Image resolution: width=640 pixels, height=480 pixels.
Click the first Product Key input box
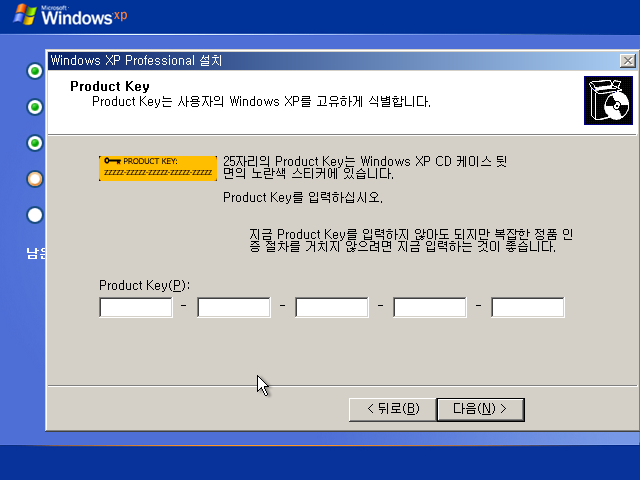coord(136,307)
